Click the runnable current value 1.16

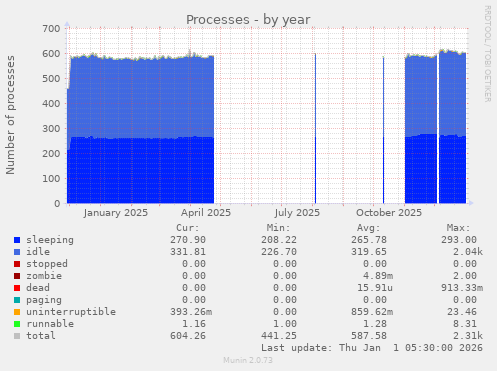coord(194,324)
